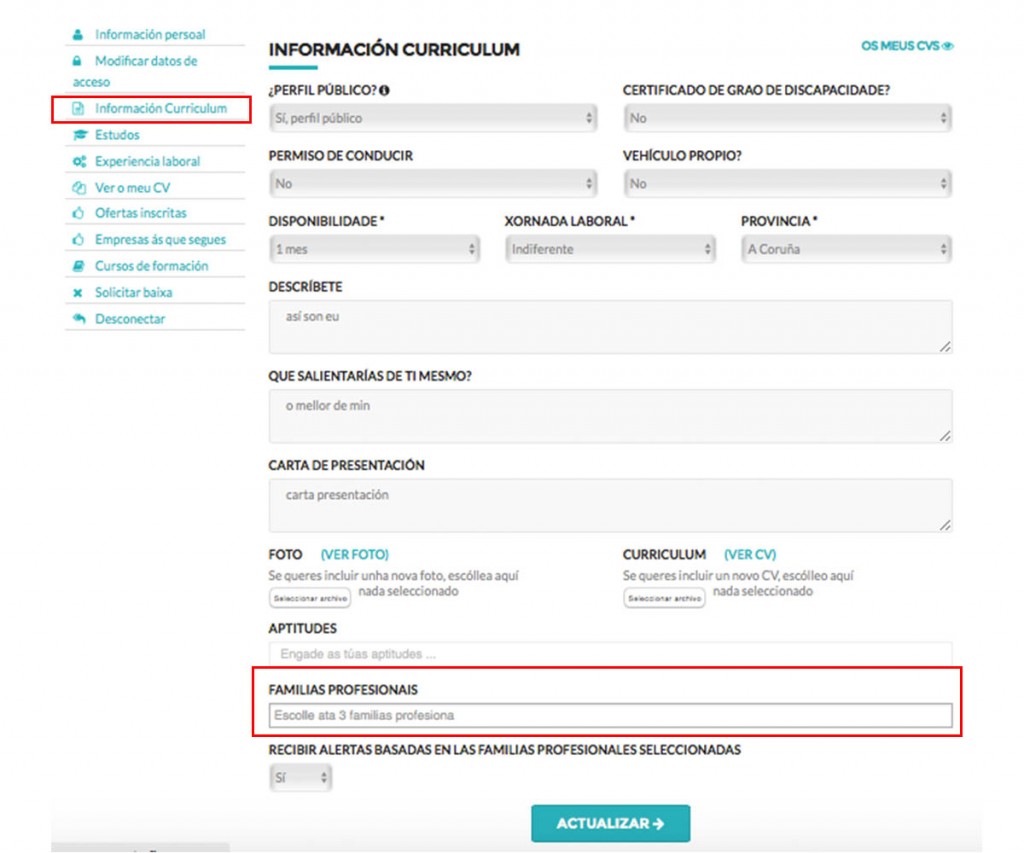Viewport: 1024px width, 853px height.
Task: Open the Xornada laboral dropdown showing Indiferente
Action: pos(610,249)
